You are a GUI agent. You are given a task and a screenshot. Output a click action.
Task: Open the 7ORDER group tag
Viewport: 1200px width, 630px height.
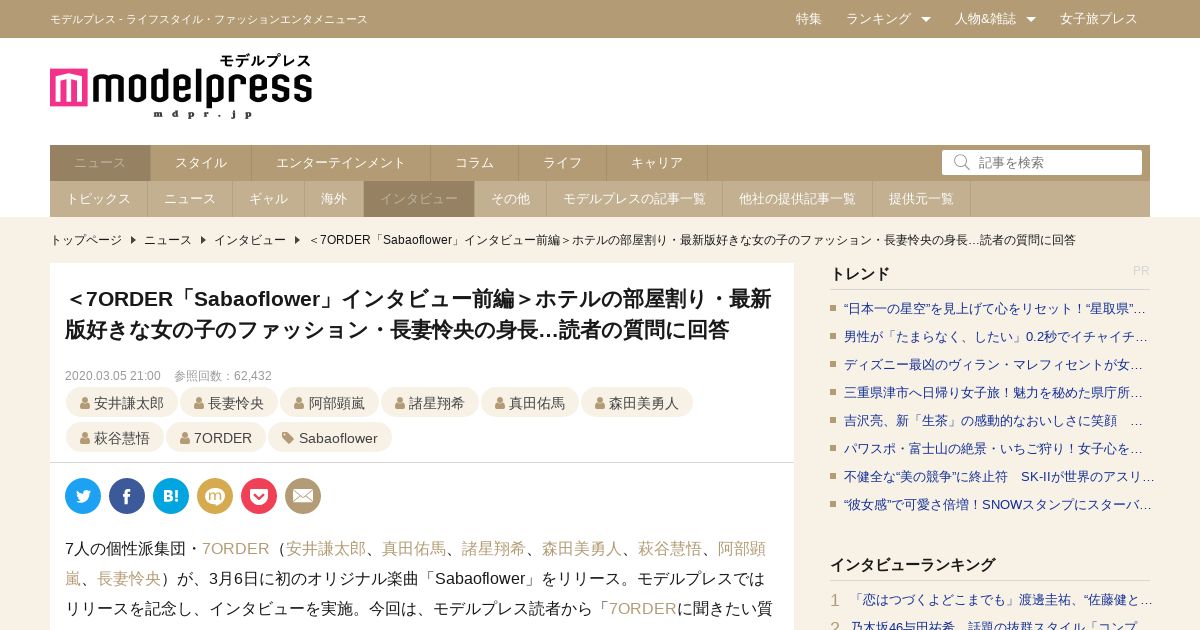click(216, 438)
